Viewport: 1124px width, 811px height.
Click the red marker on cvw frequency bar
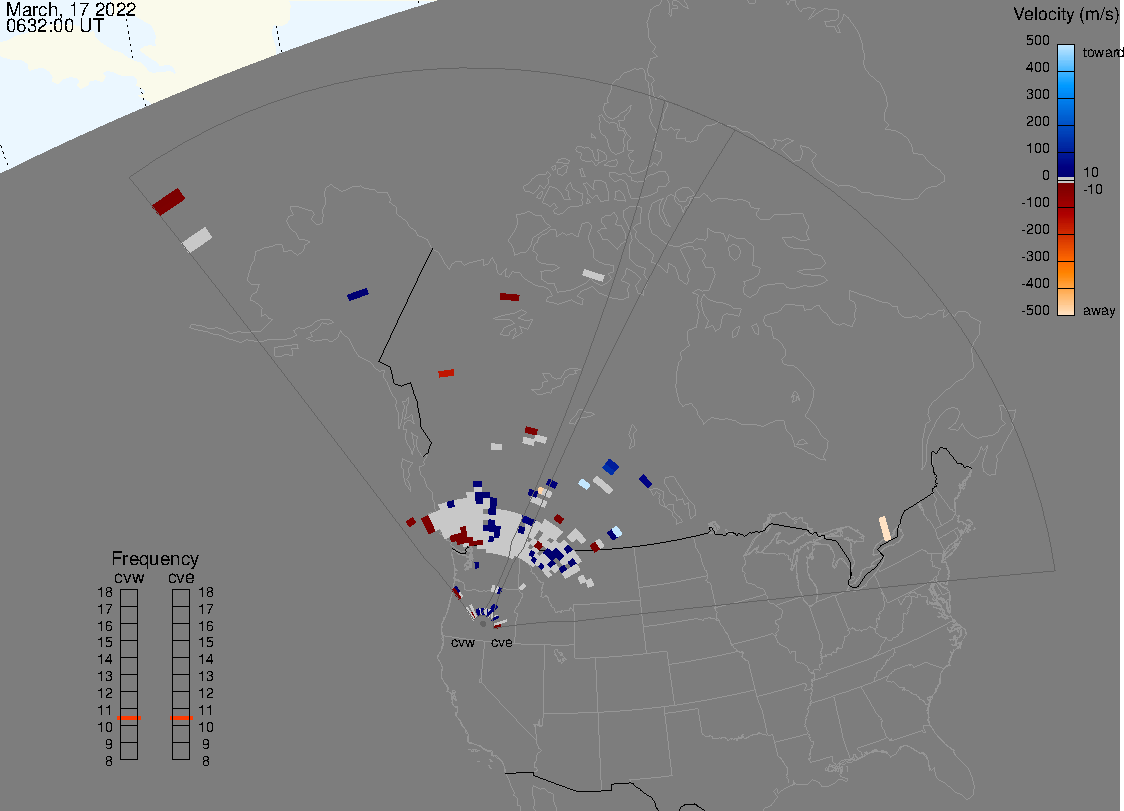129,718
